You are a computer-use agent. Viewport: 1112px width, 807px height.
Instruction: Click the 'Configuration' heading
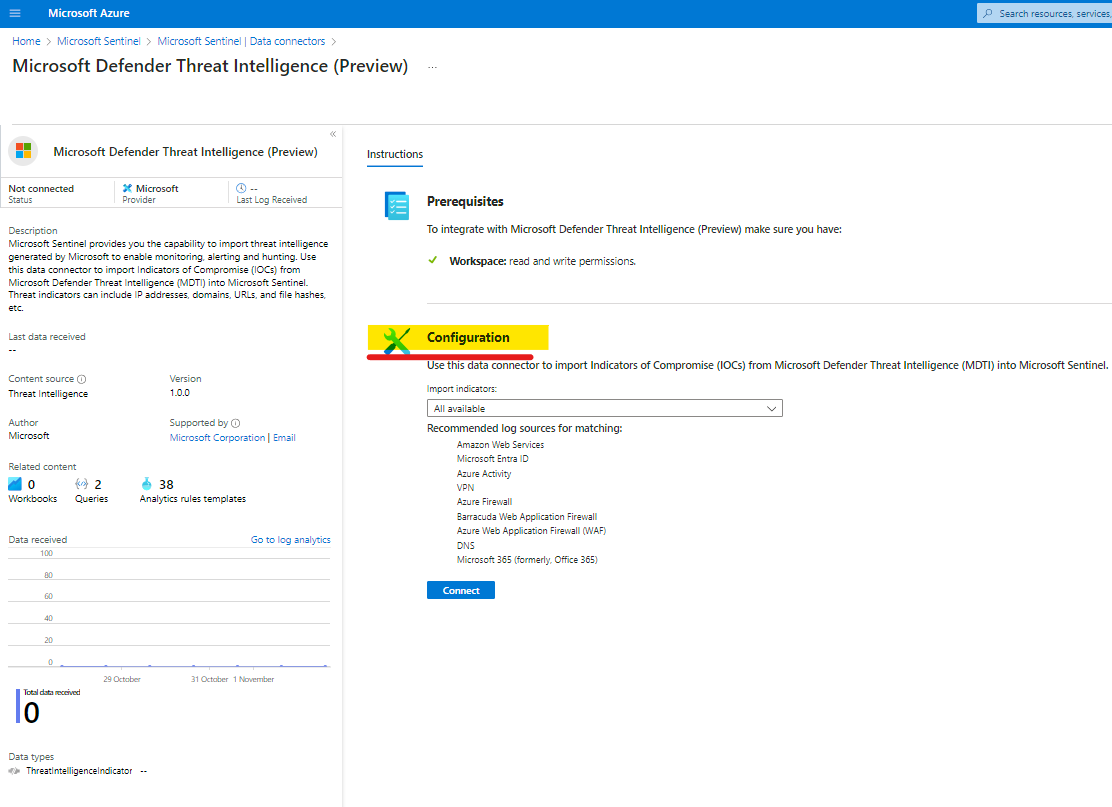(468, 338)
